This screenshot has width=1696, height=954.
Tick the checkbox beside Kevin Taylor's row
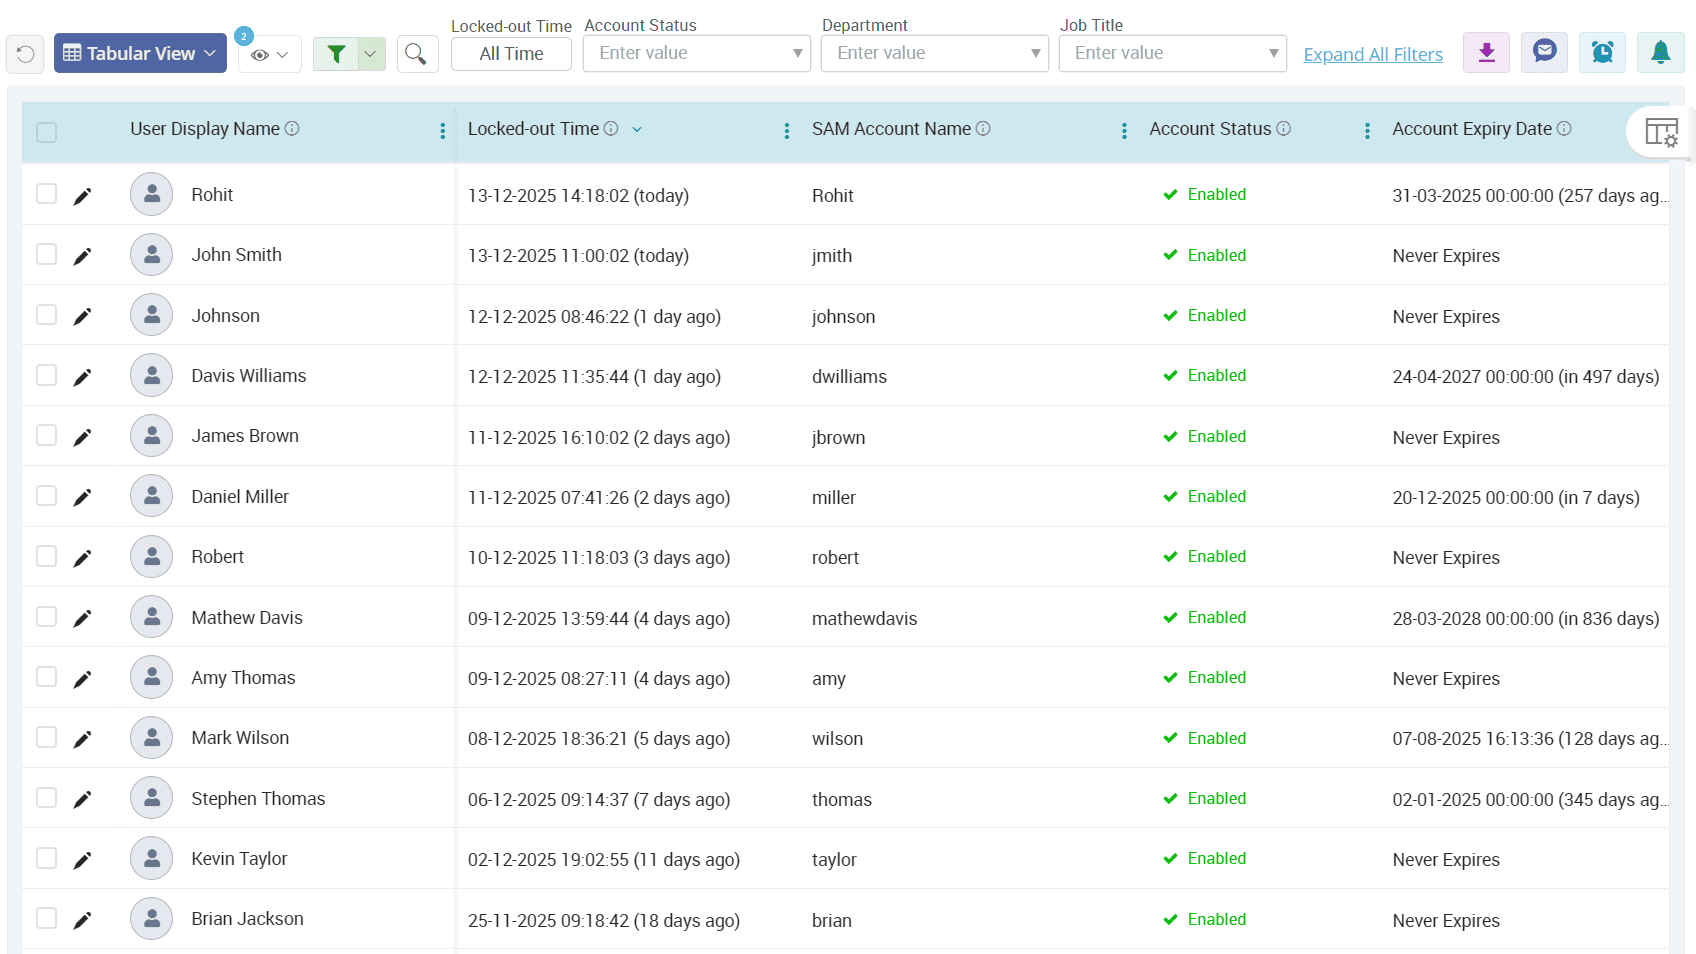[x=46, y=858]
